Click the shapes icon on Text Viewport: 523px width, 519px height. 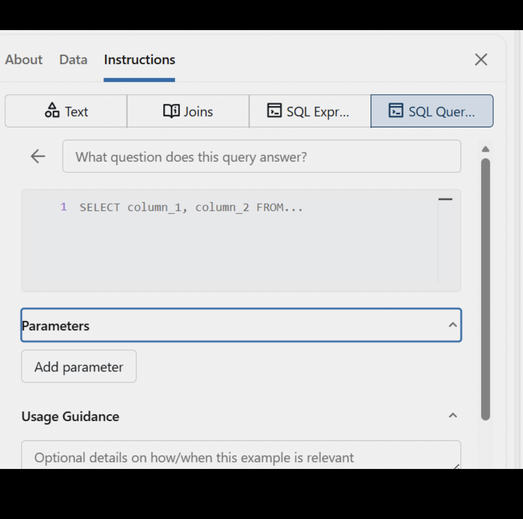[52, 110]
